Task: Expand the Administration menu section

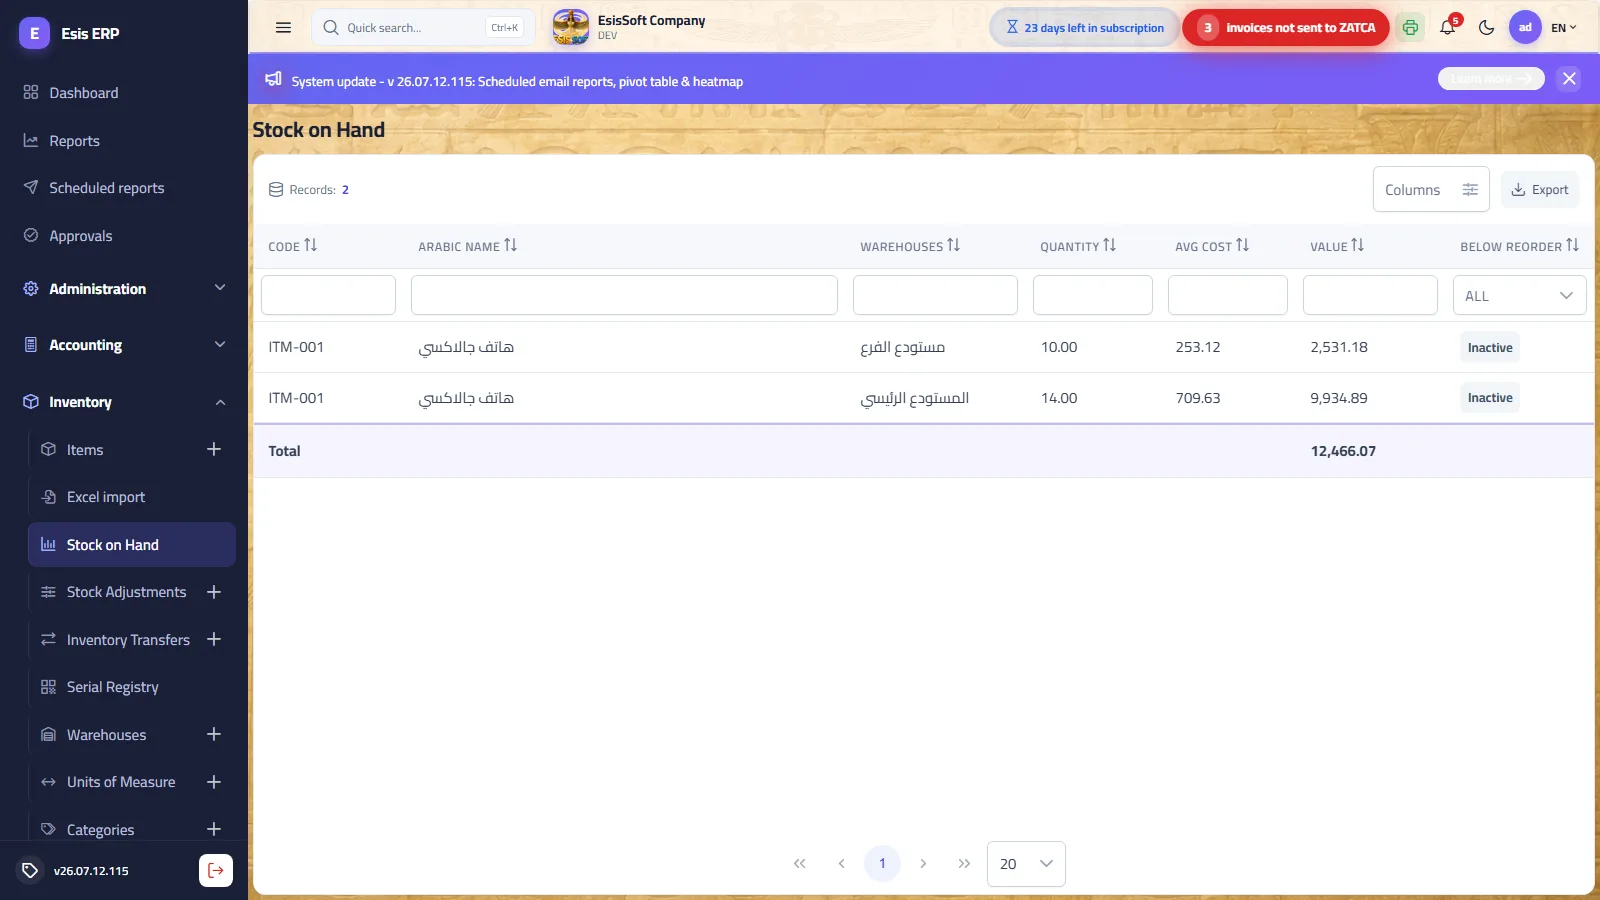Action: point(124,288)
